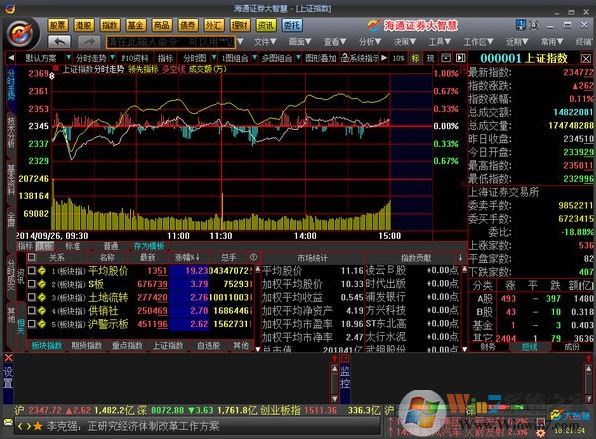Click the Haitong round logo button
This screenshot has width=596, height=439.
click(x=22, y=33)
